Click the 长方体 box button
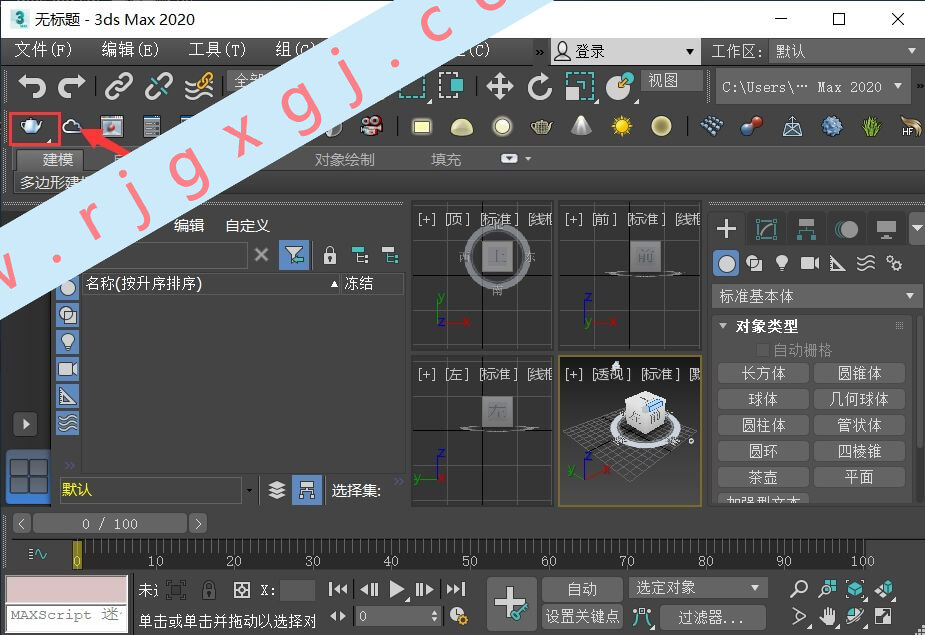The width and height of the screenshot is (925, 635). 763,373
